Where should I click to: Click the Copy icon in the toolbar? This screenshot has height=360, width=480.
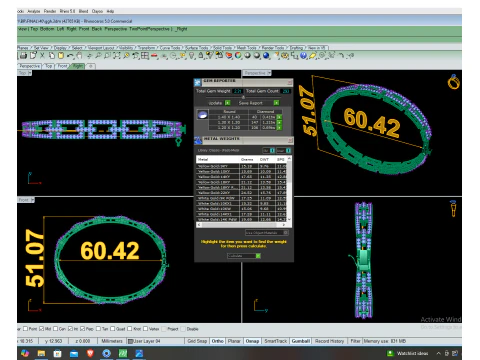(52, 56)
